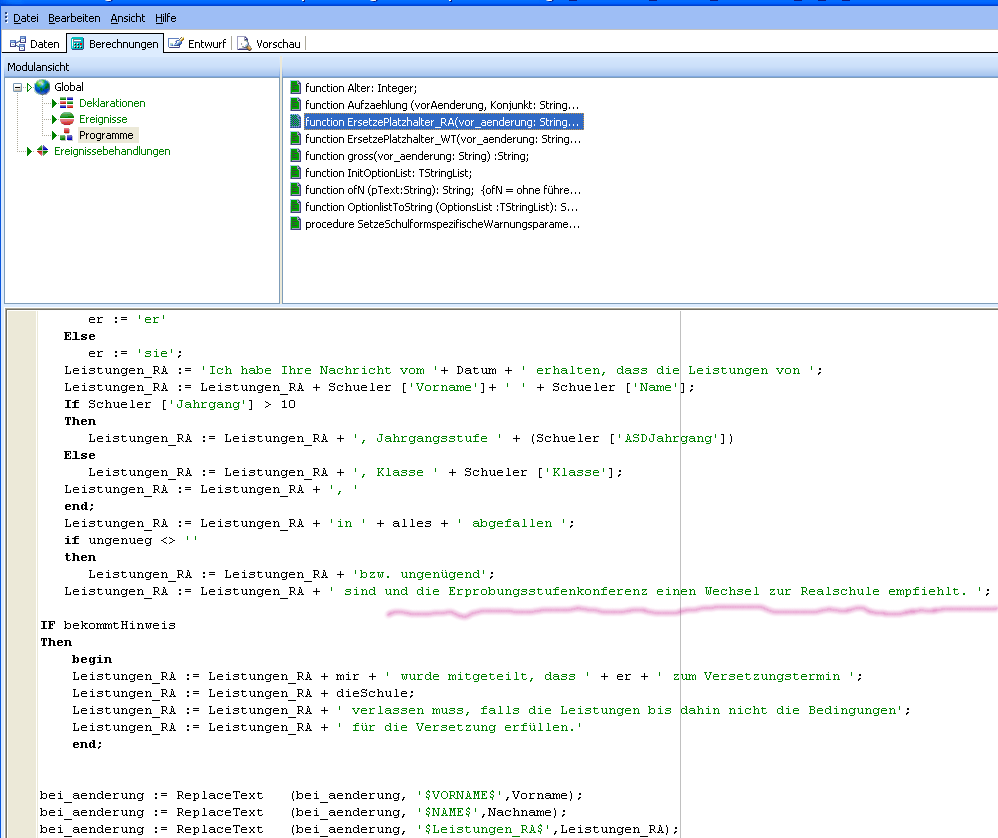998x838 pixels.
Task: Click the Vorschau magnifier icon
Action: (244, 44)
